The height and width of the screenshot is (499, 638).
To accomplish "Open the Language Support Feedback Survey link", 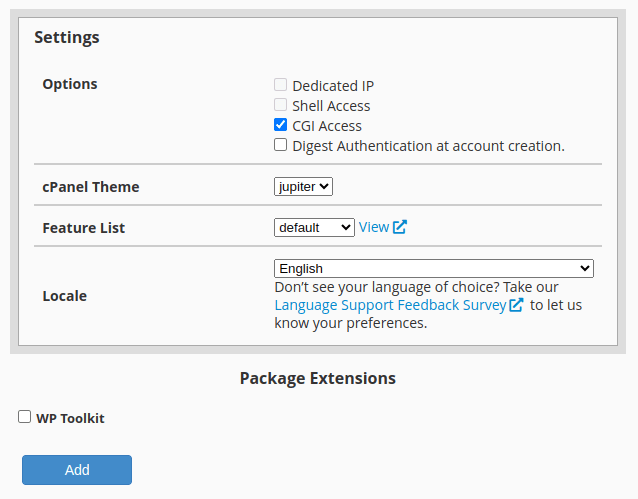I will pos(390,305).
